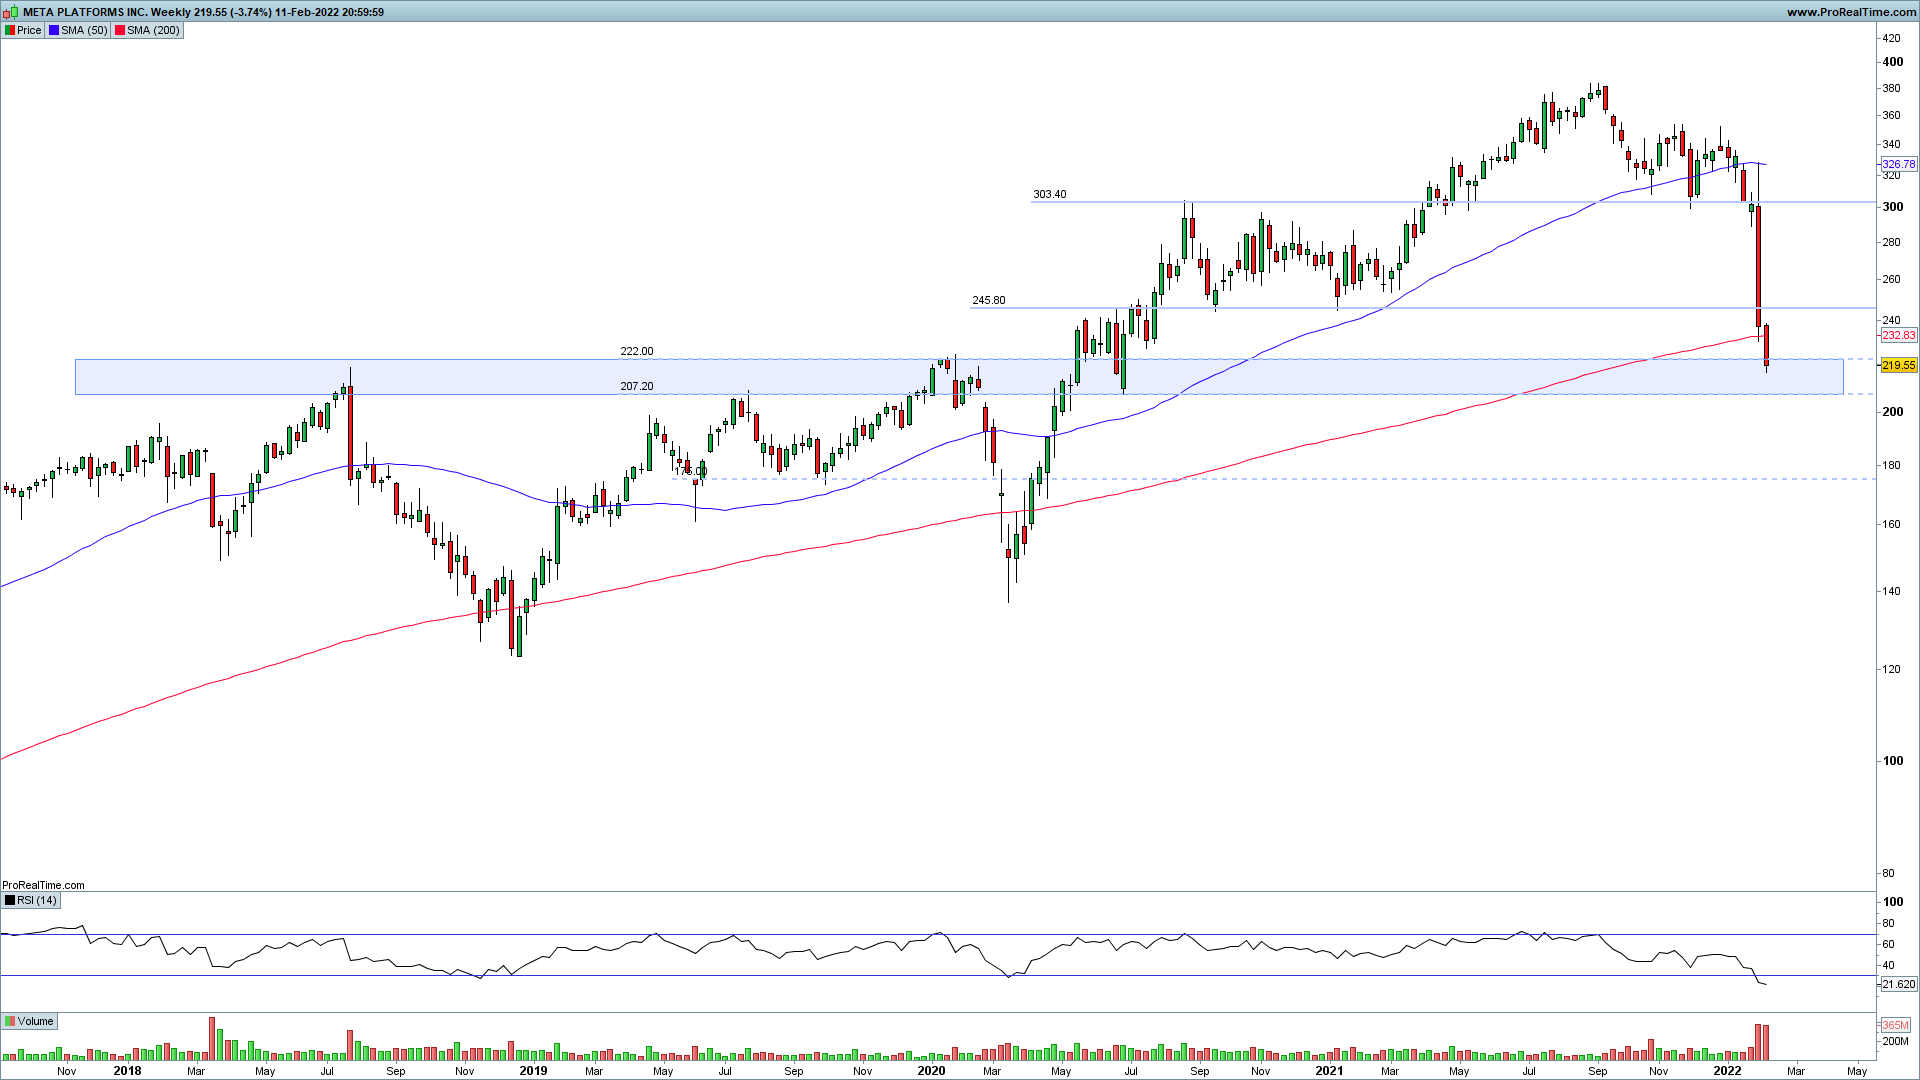Click the 232.83 SMA 200 value tag
Viewport: 1920px width, 1080px height.
coord(1898,335)
